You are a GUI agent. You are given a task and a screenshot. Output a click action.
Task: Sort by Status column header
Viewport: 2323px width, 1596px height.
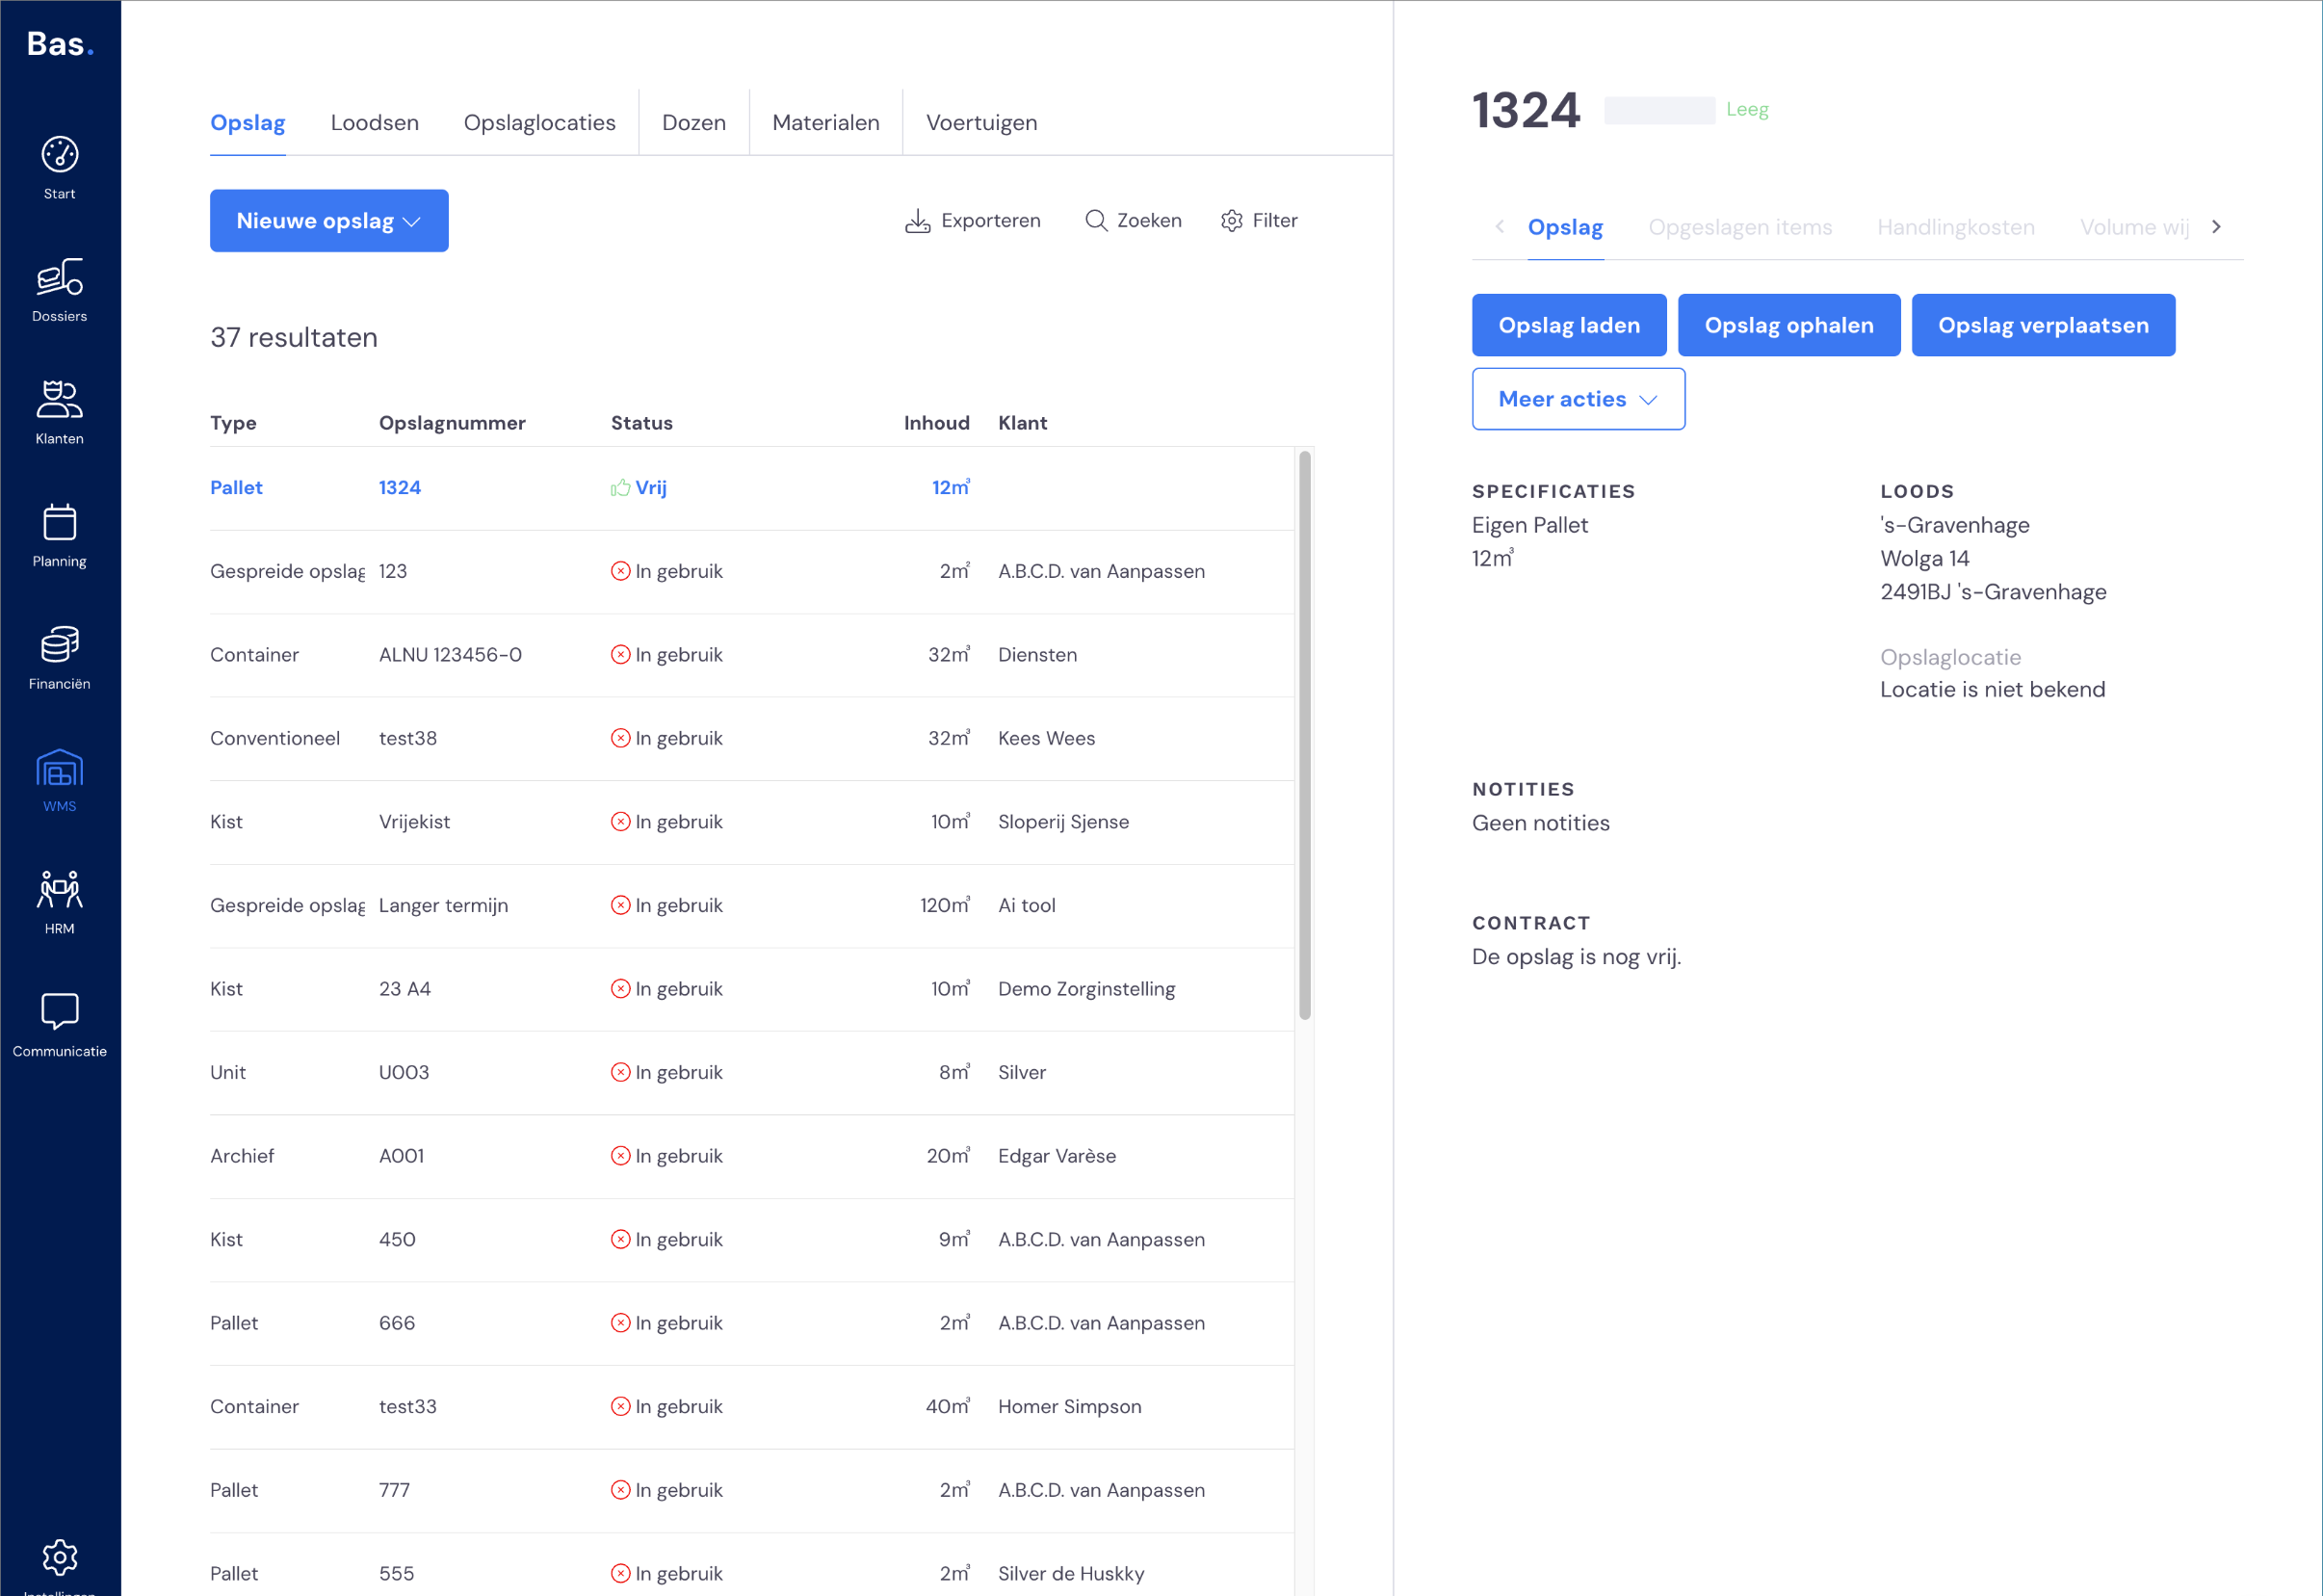coord(642,423)
